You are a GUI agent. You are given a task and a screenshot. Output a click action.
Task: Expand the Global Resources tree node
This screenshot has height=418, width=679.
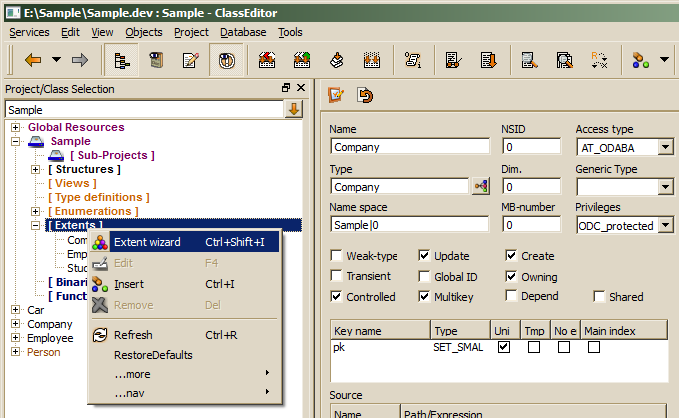coord(16,128)
